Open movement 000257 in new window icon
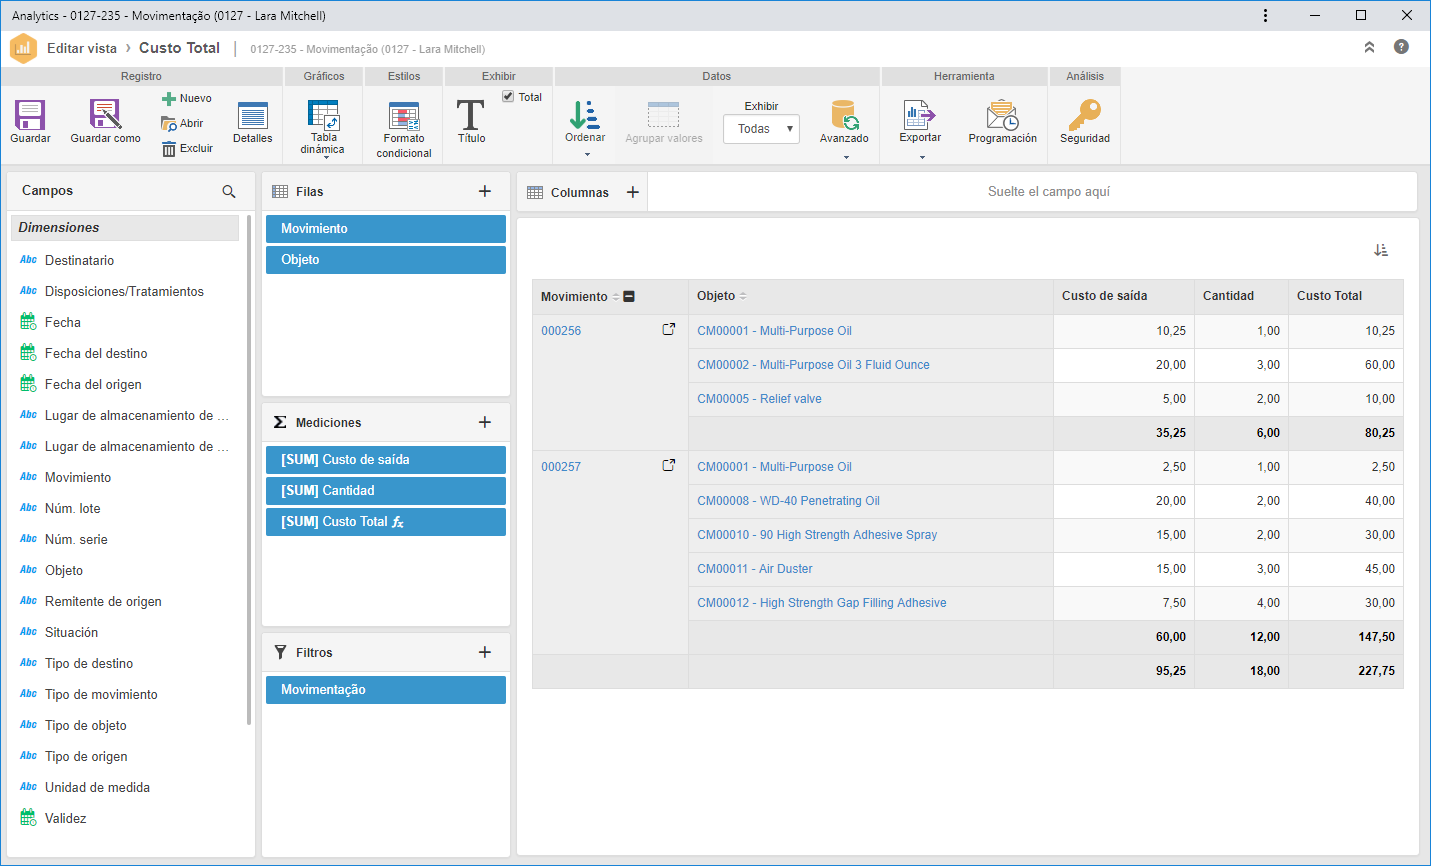The height and width of the screenshot is (866, 1431). pyautogui.click(x=669, y=465)
